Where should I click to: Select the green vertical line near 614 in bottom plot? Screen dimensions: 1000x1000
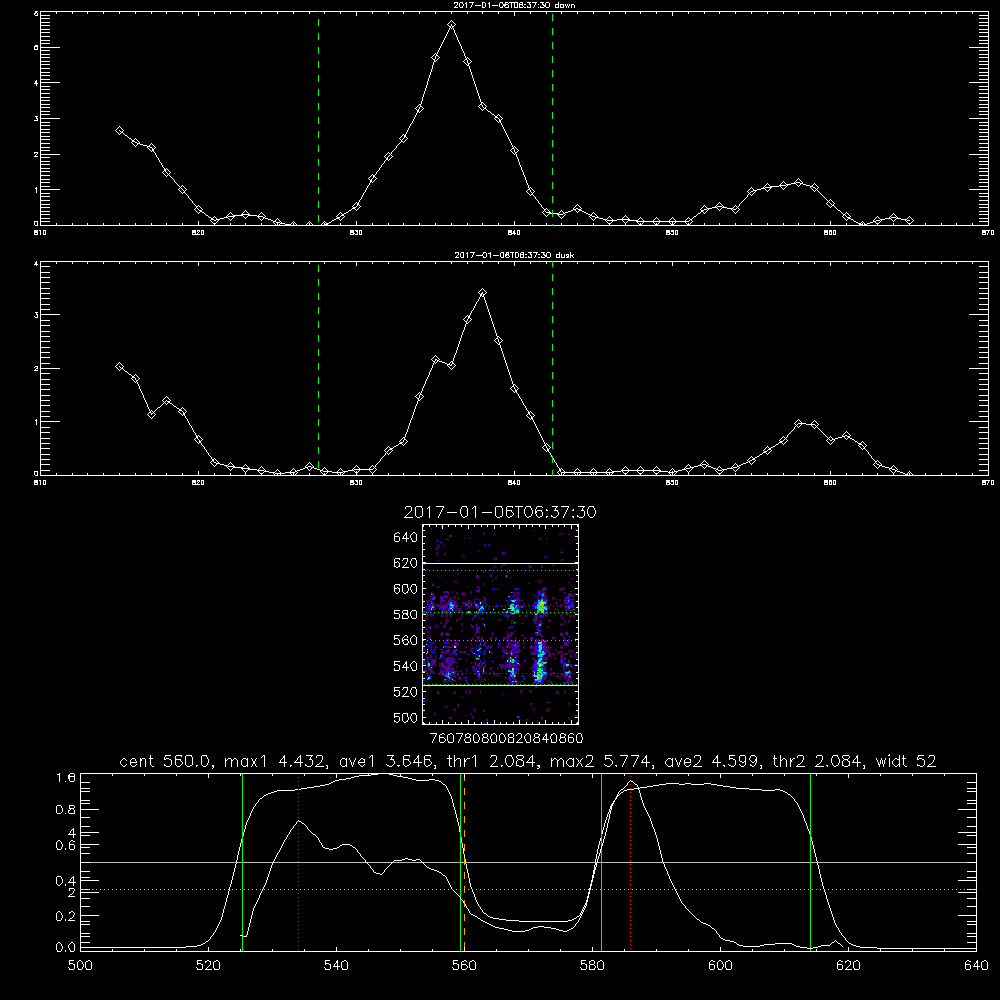click(x=811, y=862)
